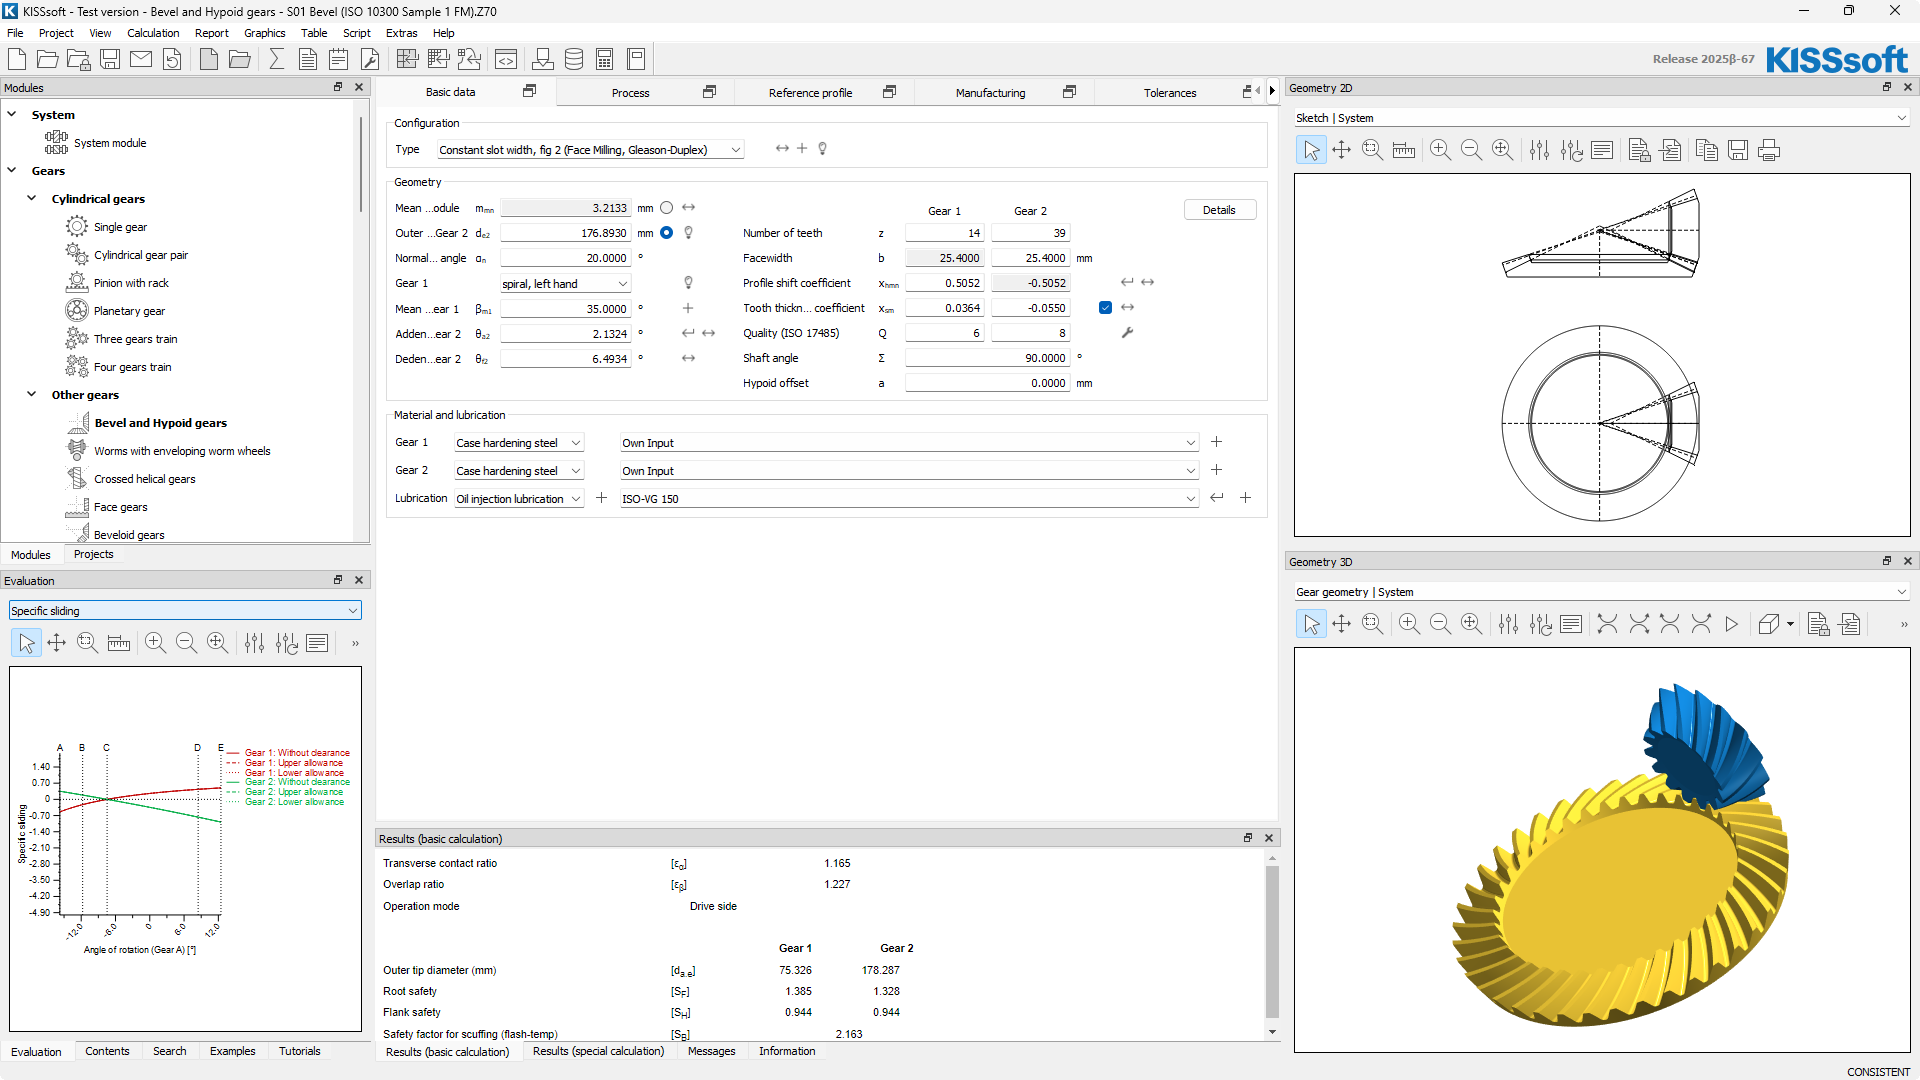Collapse the Cylindrical gears tree node
1920x1080 pixels.
[x=32, y=199]
